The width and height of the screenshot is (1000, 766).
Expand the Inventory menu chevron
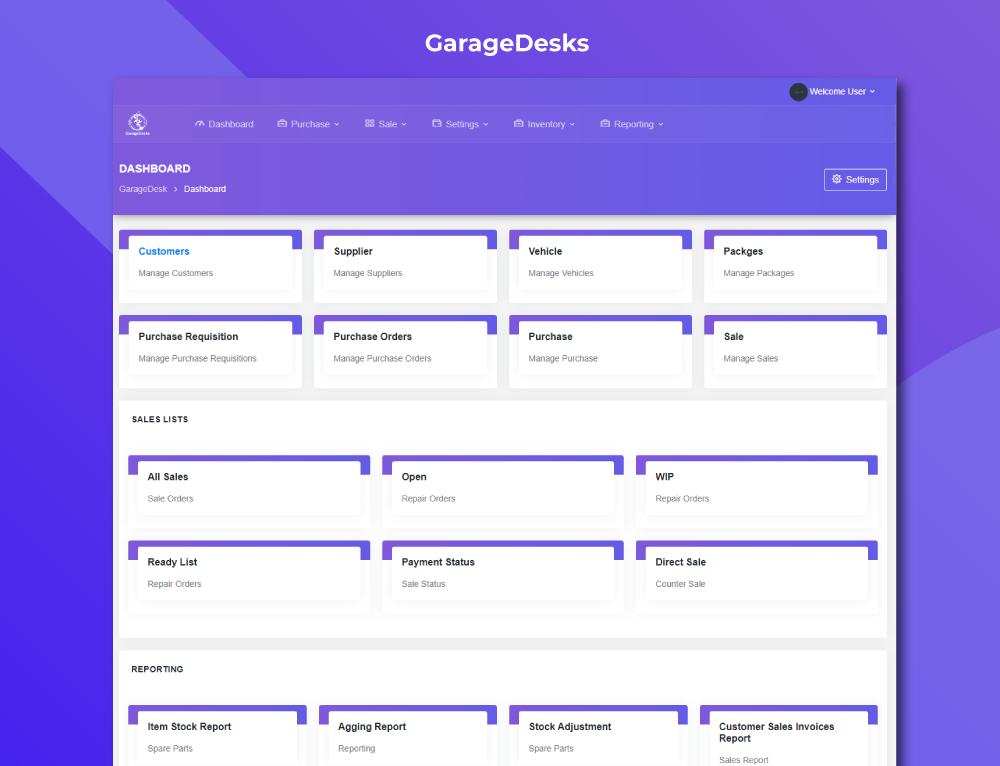click(572, 124)
